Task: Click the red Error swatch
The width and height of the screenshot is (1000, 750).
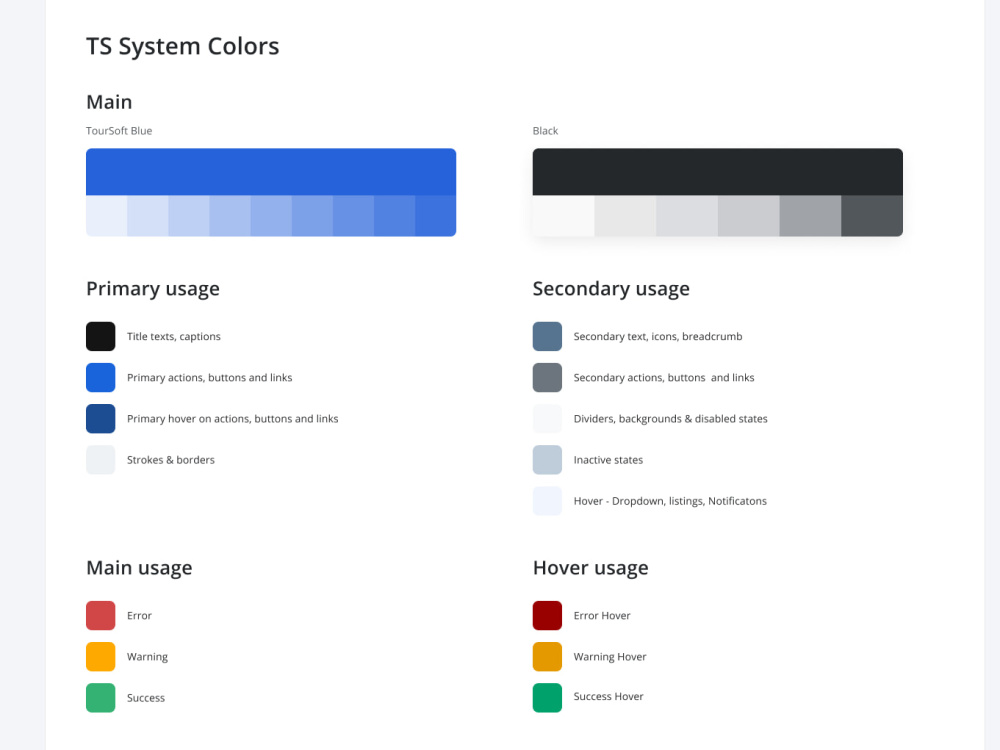Action: pos(101,615)
